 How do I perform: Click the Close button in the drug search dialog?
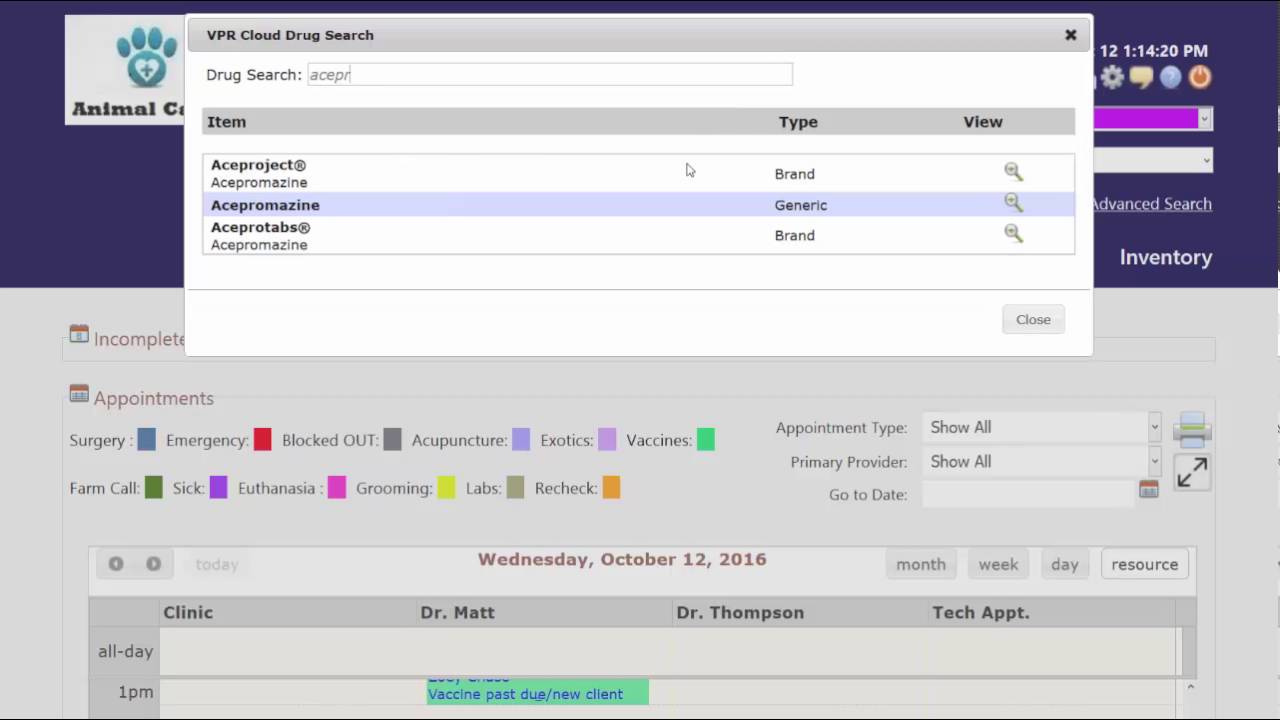tap(1033, 319)
